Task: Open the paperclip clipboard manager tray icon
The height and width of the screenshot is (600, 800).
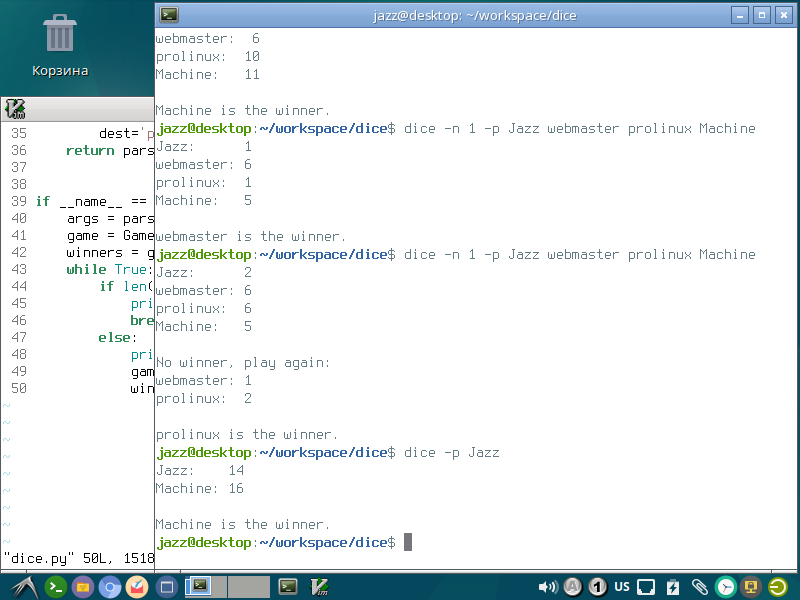Action: pyautogui.click(x=699, y=587)
